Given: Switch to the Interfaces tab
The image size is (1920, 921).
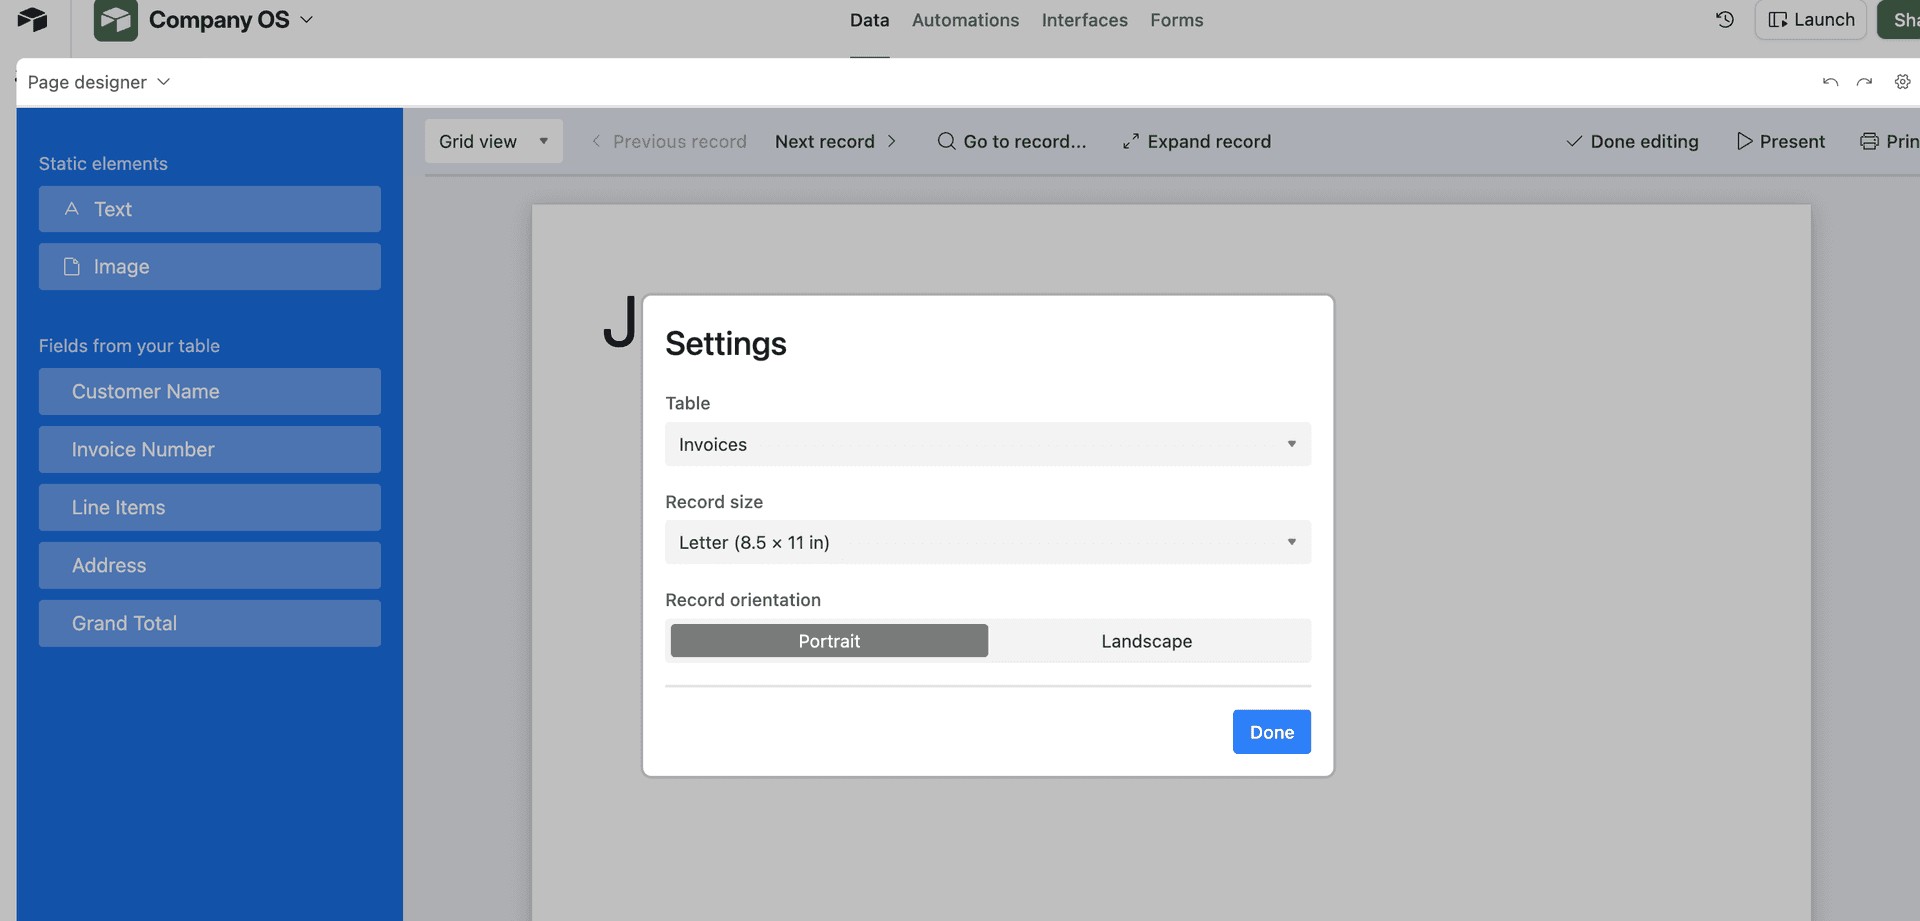Looking at the screenshot, I should (x=1084, y=20).
